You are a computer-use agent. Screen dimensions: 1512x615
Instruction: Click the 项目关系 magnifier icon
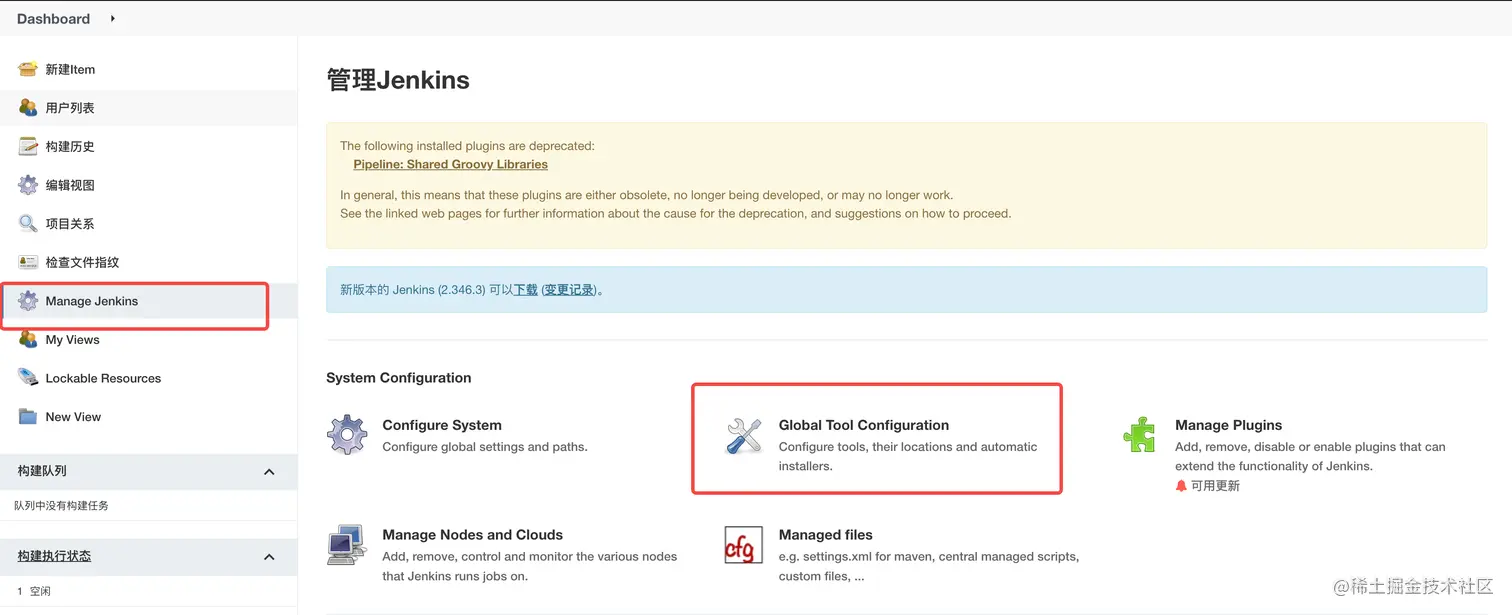pos(28,223)
